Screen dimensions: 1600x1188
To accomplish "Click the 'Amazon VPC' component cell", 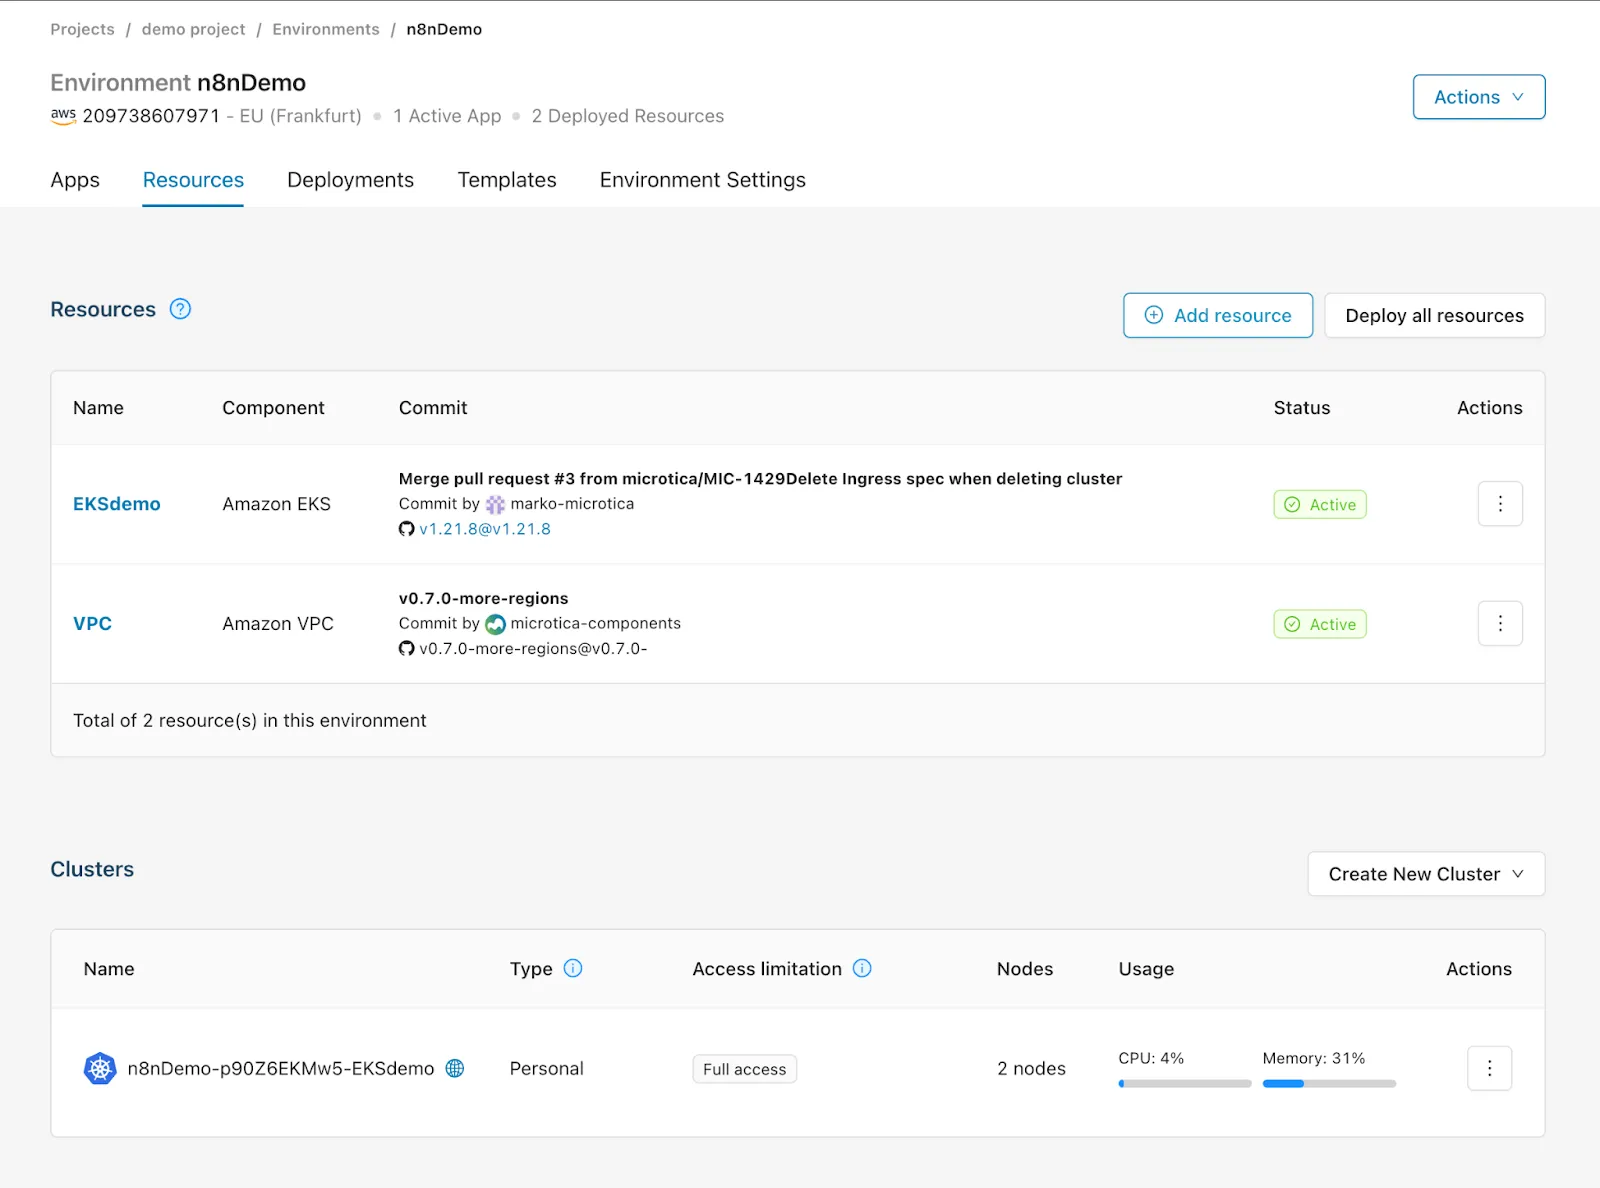I will click(278, 623).
